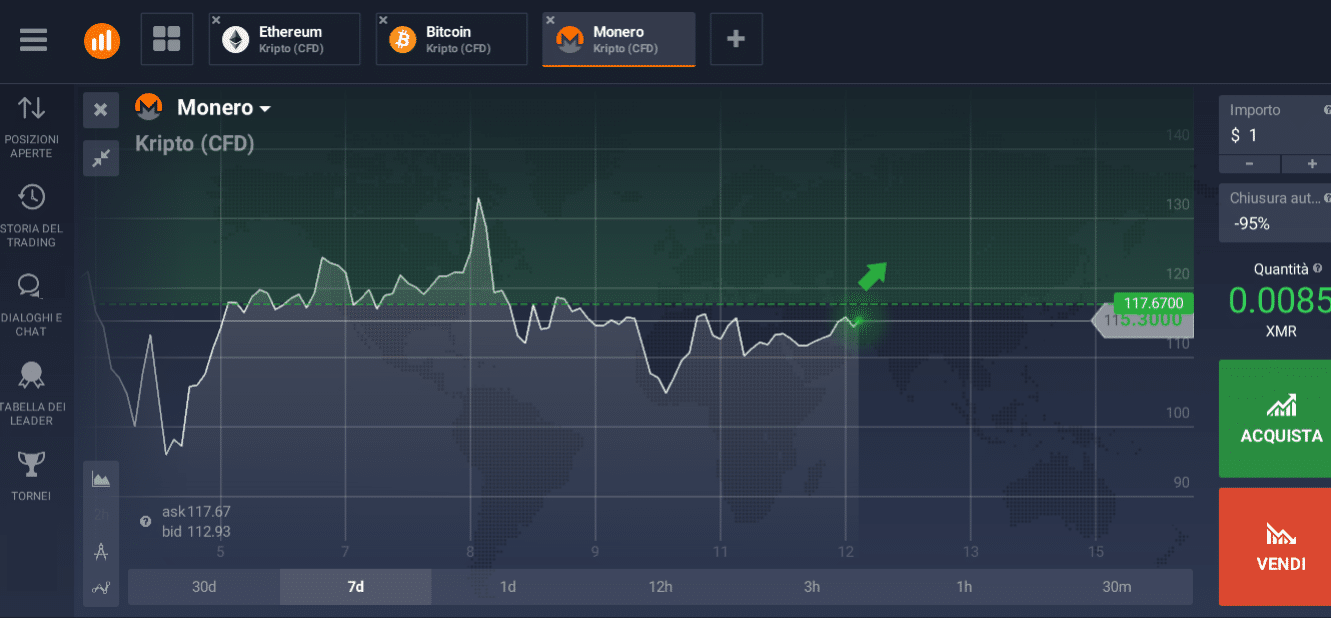Open Dialoghi e Chat

(x=32, y=304)
